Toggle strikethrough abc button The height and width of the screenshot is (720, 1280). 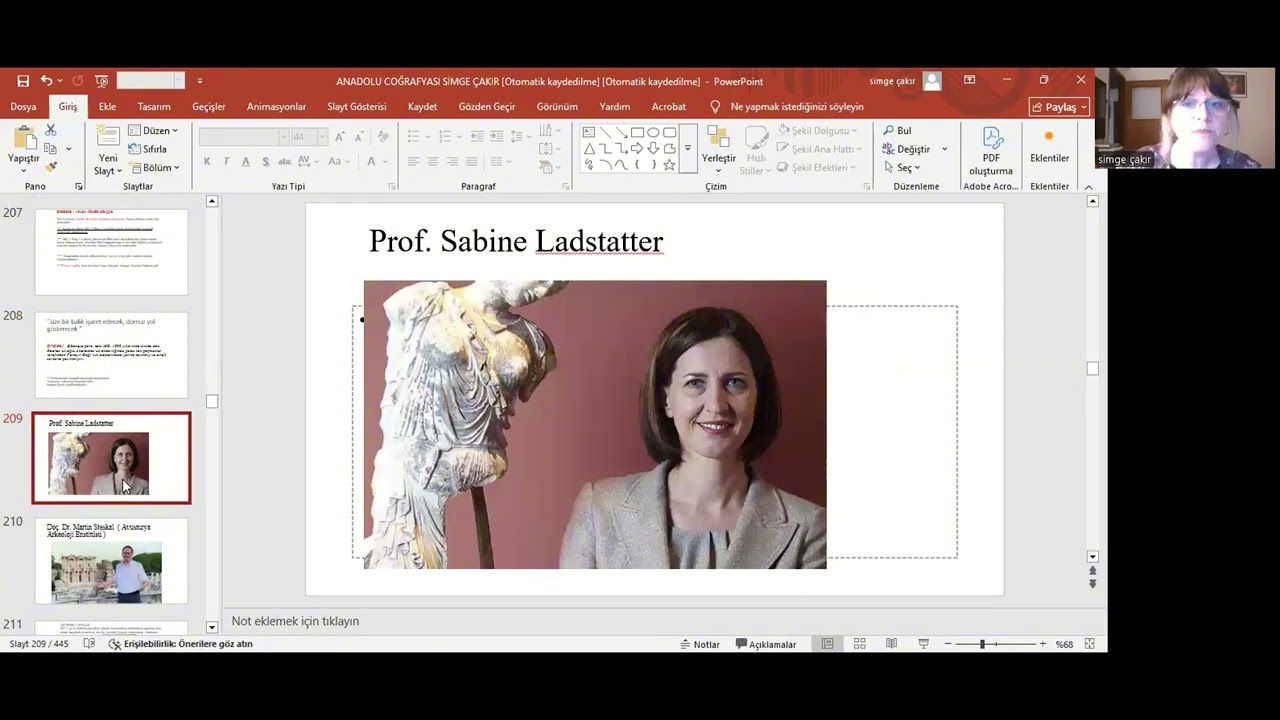[285, 161]
